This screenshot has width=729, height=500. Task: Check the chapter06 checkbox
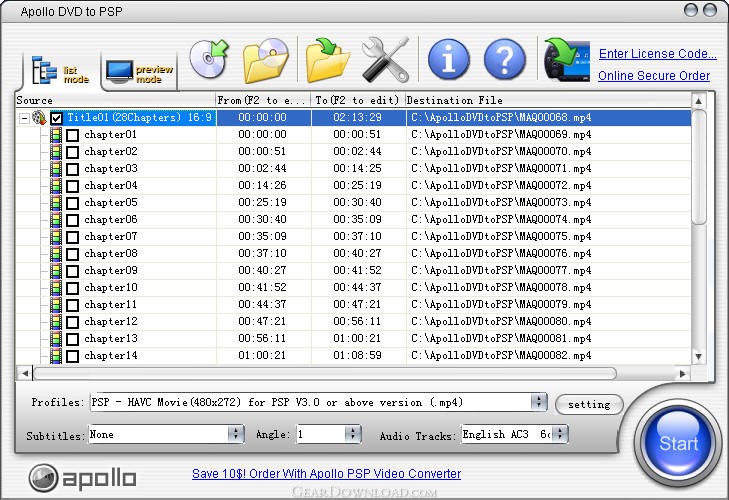pyautogui.click(x=72, y=220)
